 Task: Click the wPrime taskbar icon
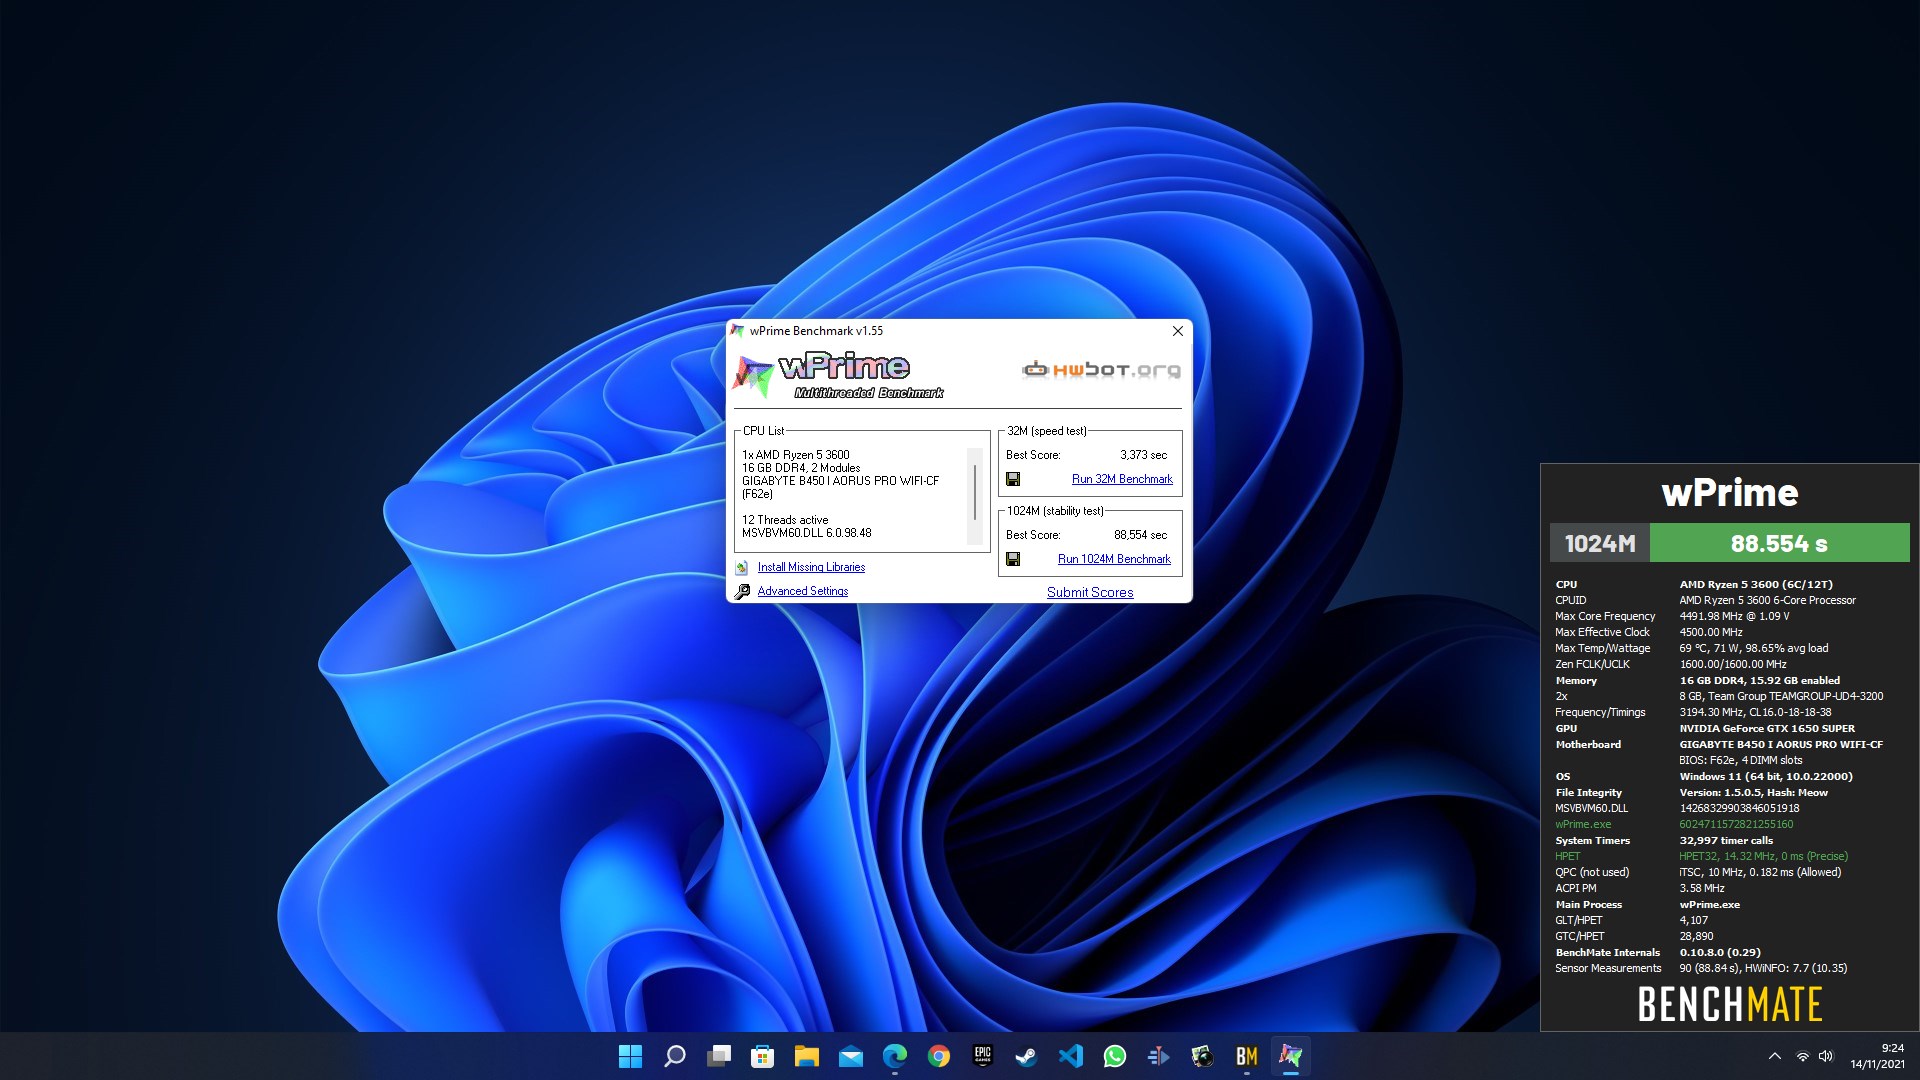[1291, 1056]
